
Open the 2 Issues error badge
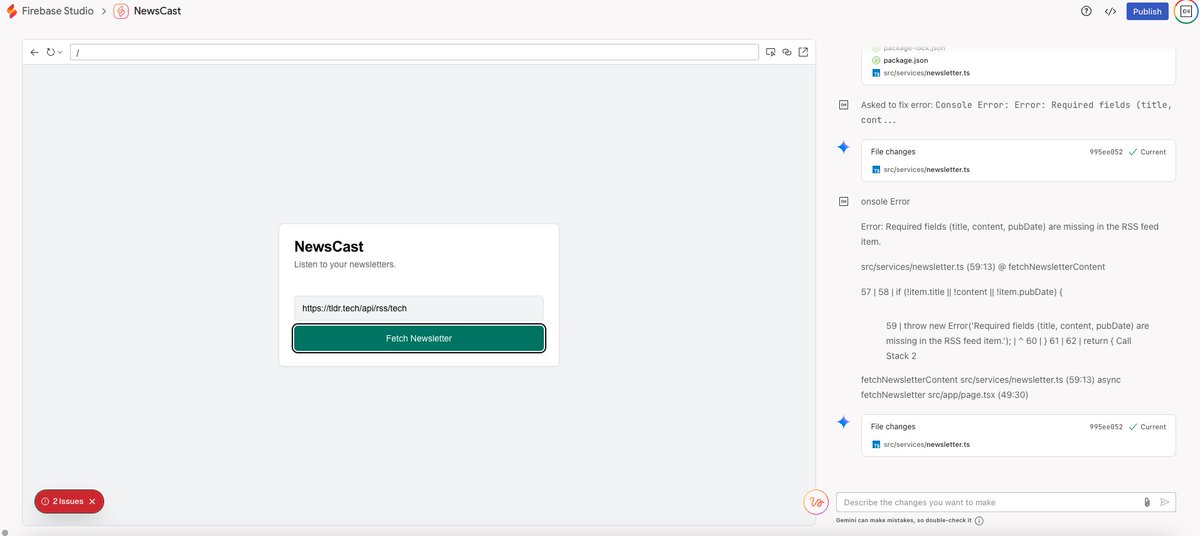62,501
